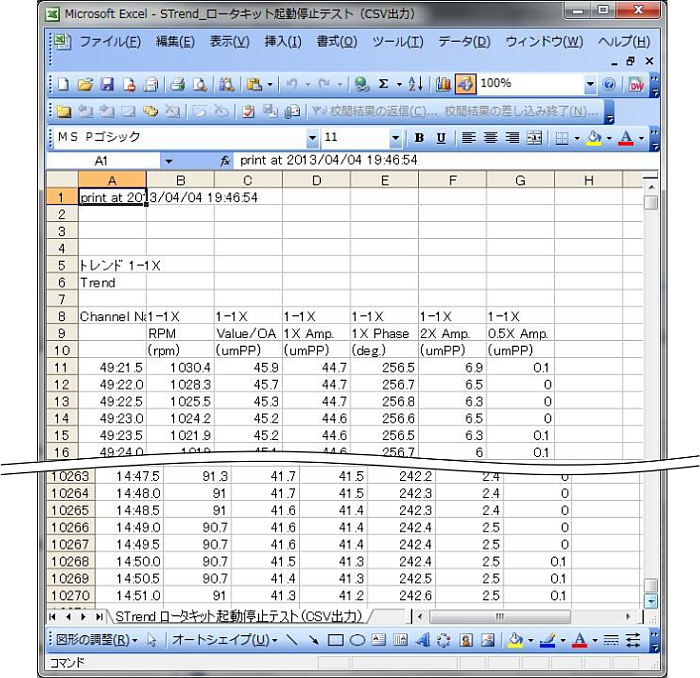Sort ascending with the A-Z arrow icon
This screenshot has width=700, height=678.
pyautogui.click(x=416, y=84)
